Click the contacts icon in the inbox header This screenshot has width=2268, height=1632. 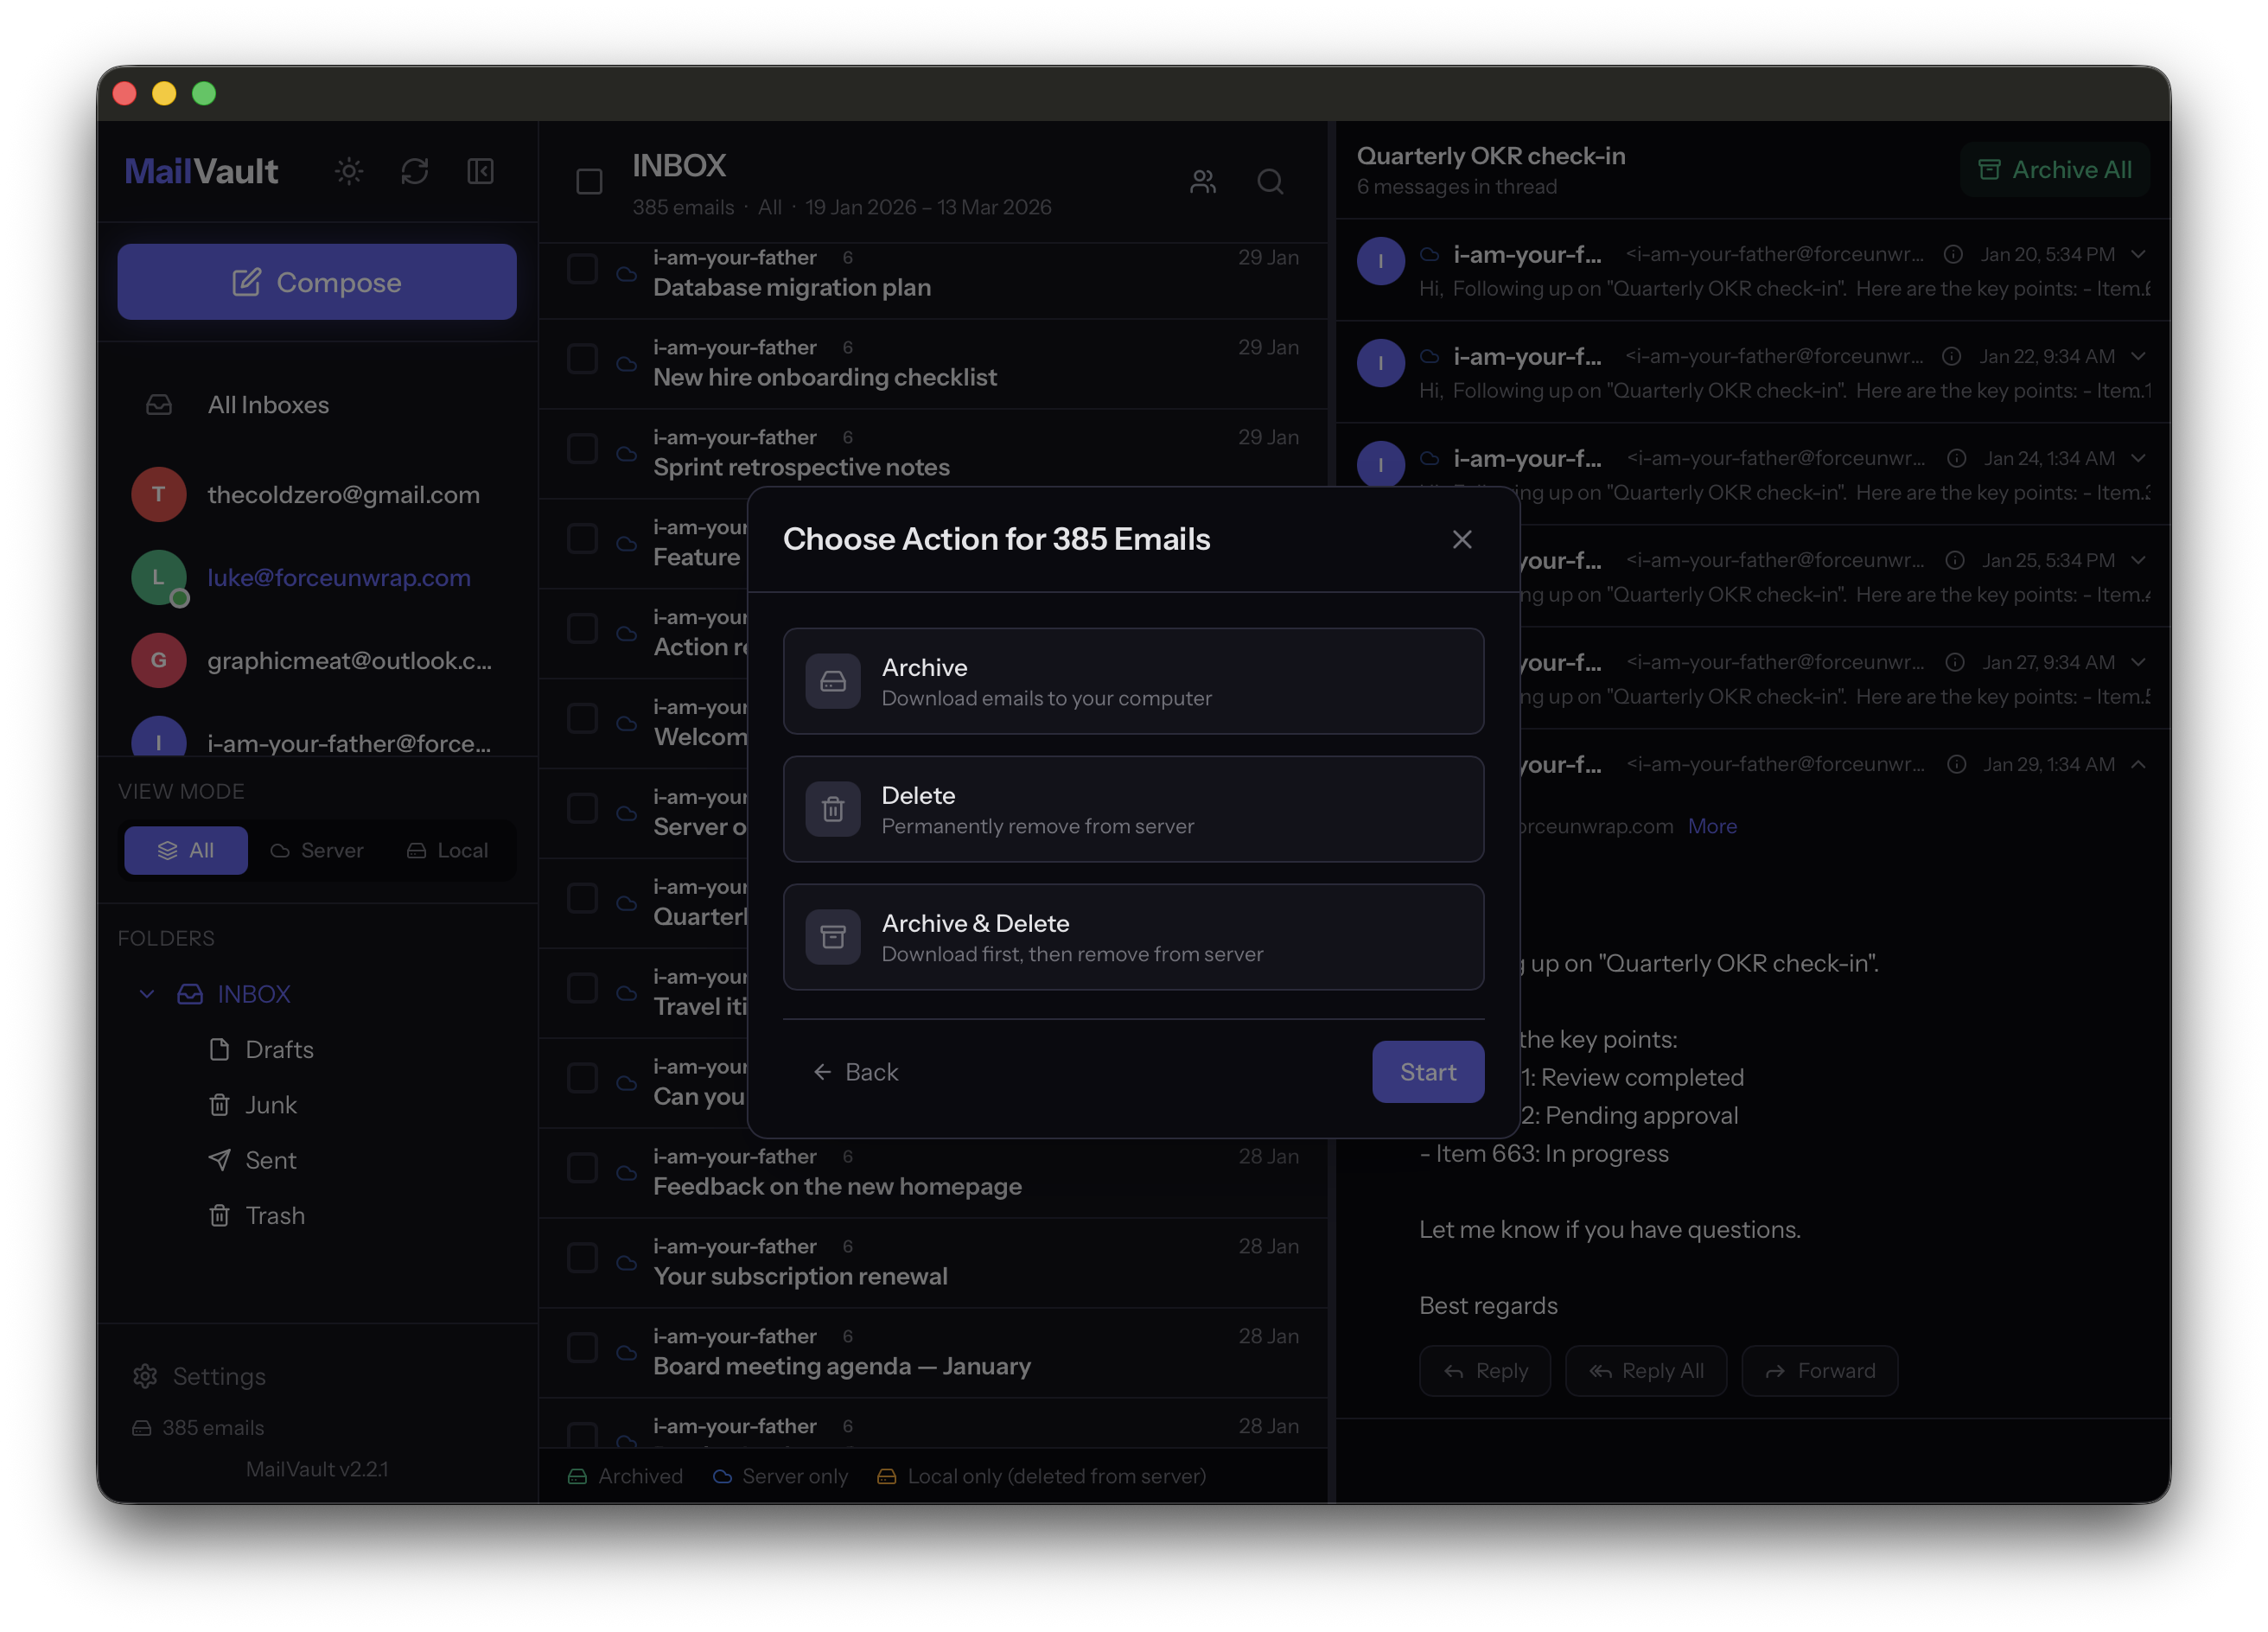point(1203,182)
